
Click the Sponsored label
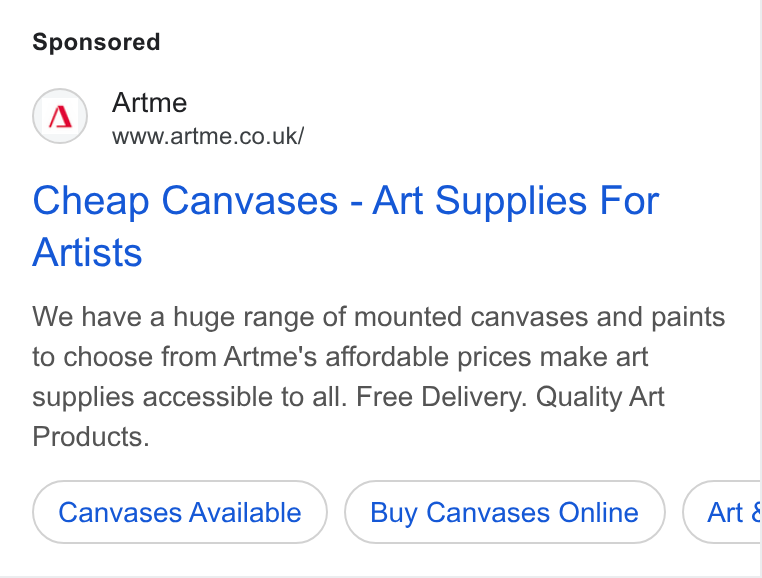(x=96, y=42)
